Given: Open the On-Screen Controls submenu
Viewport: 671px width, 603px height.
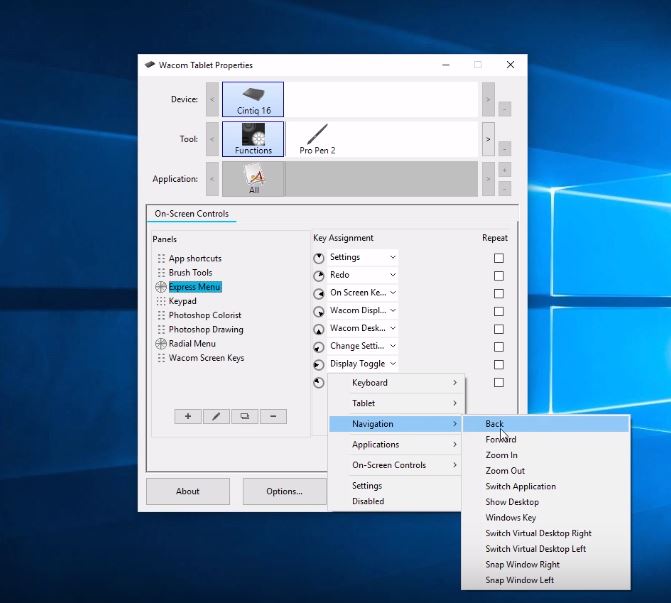Looking at the screenshot, I should (395, 465).
